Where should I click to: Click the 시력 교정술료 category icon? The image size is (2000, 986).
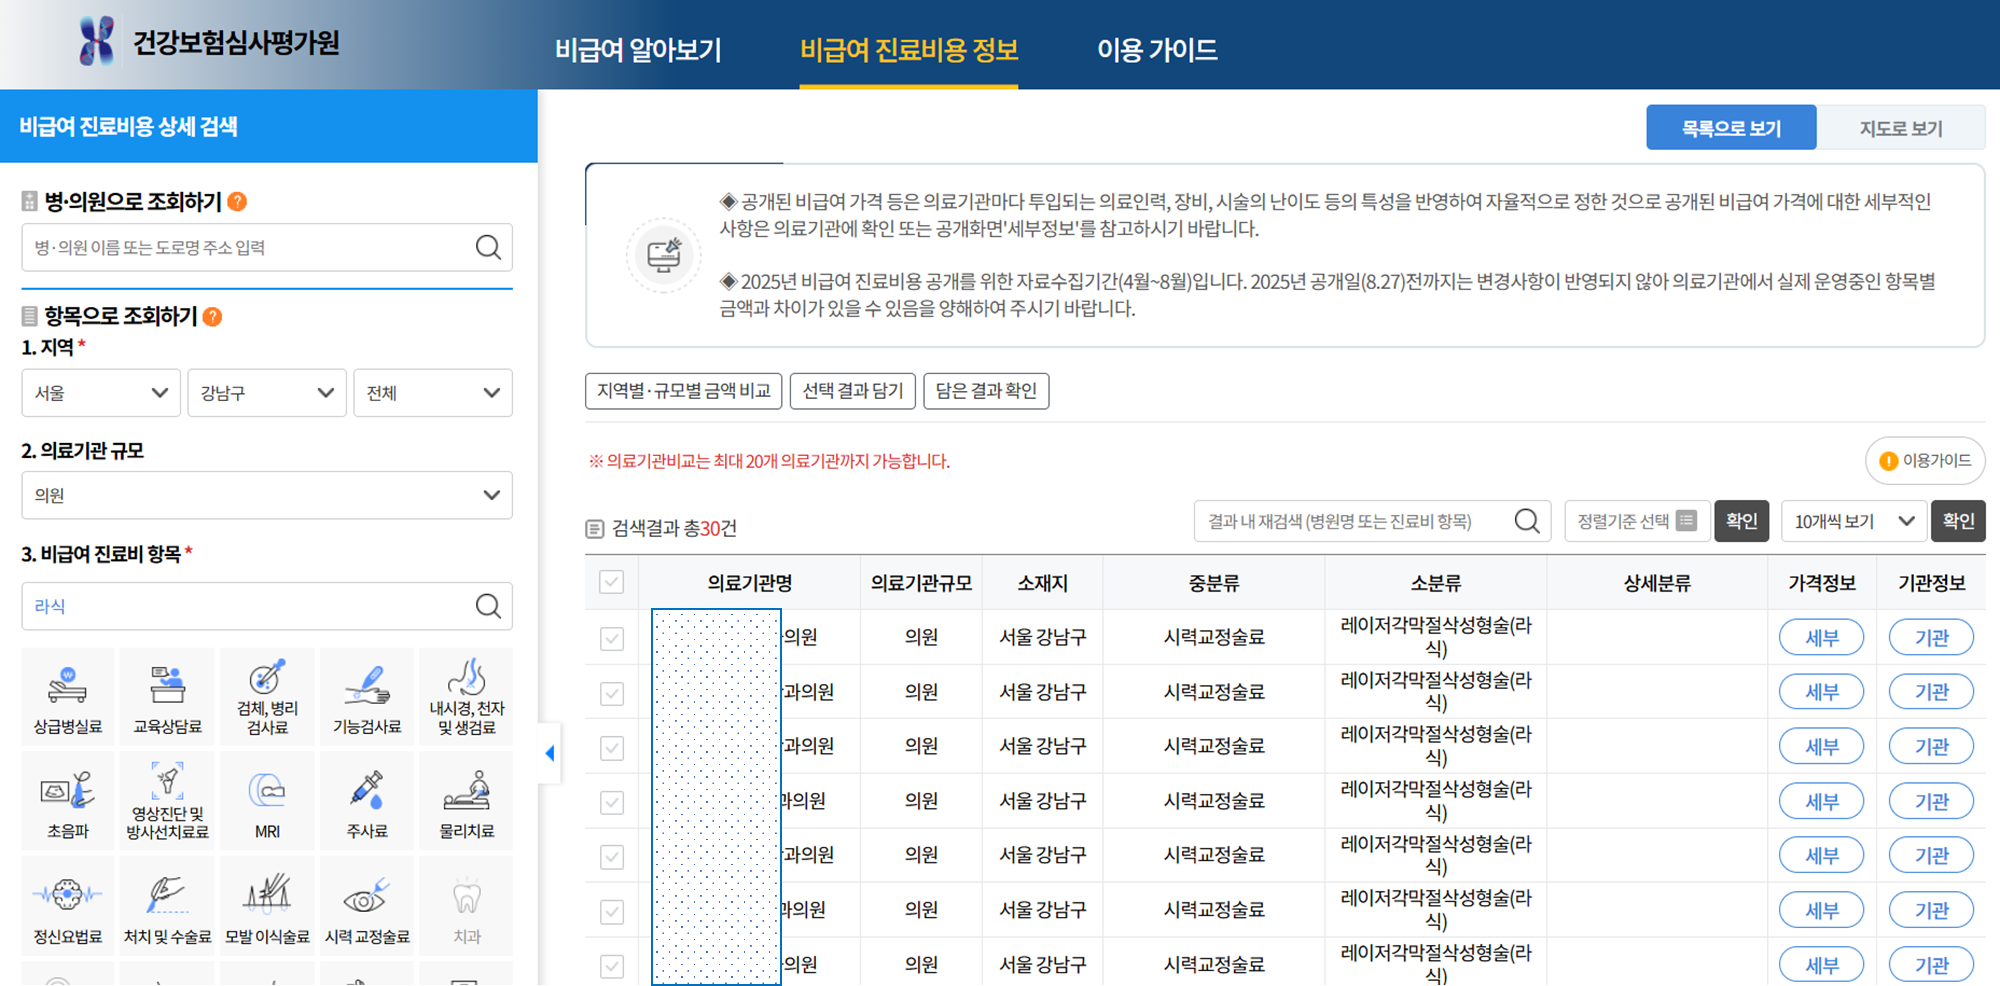[366, 905]
